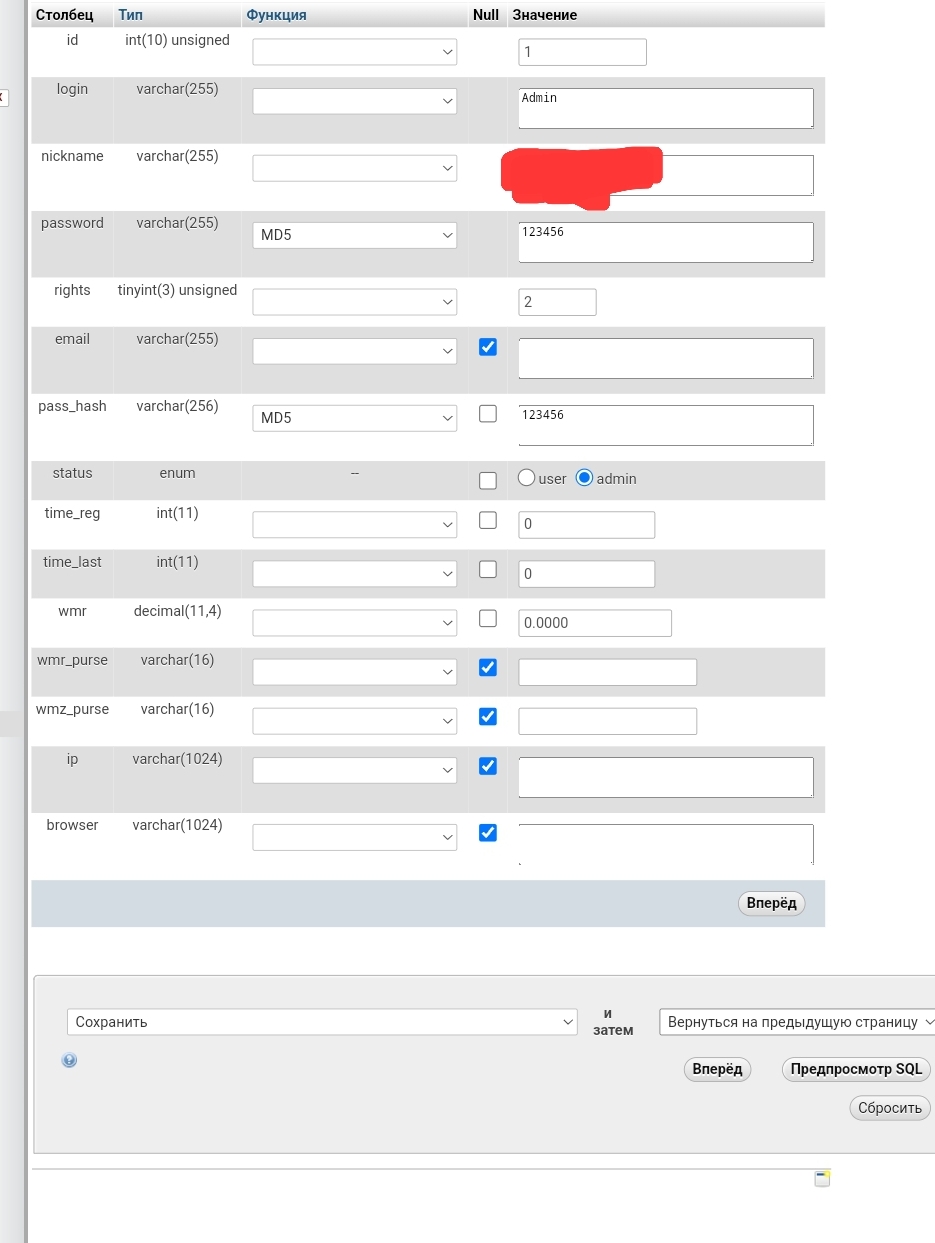Open the function dropdown for login row
This screenshot has width=935, height=1243.
pyautogui.click(x=354, y=101)
